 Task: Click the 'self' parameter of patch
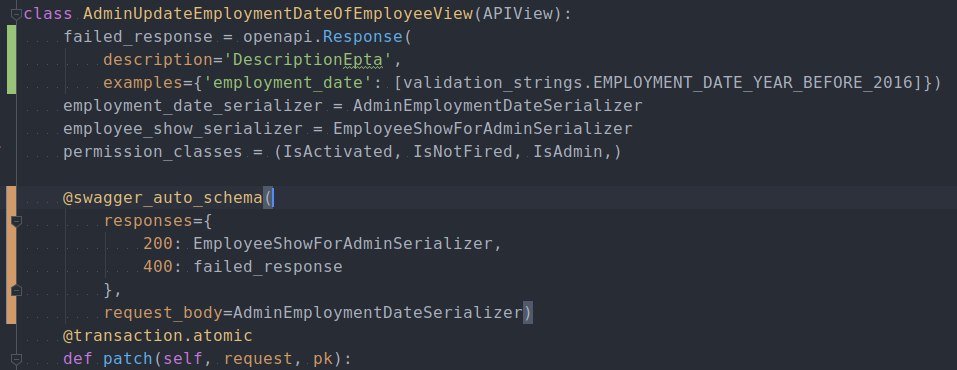pos(183,358)
